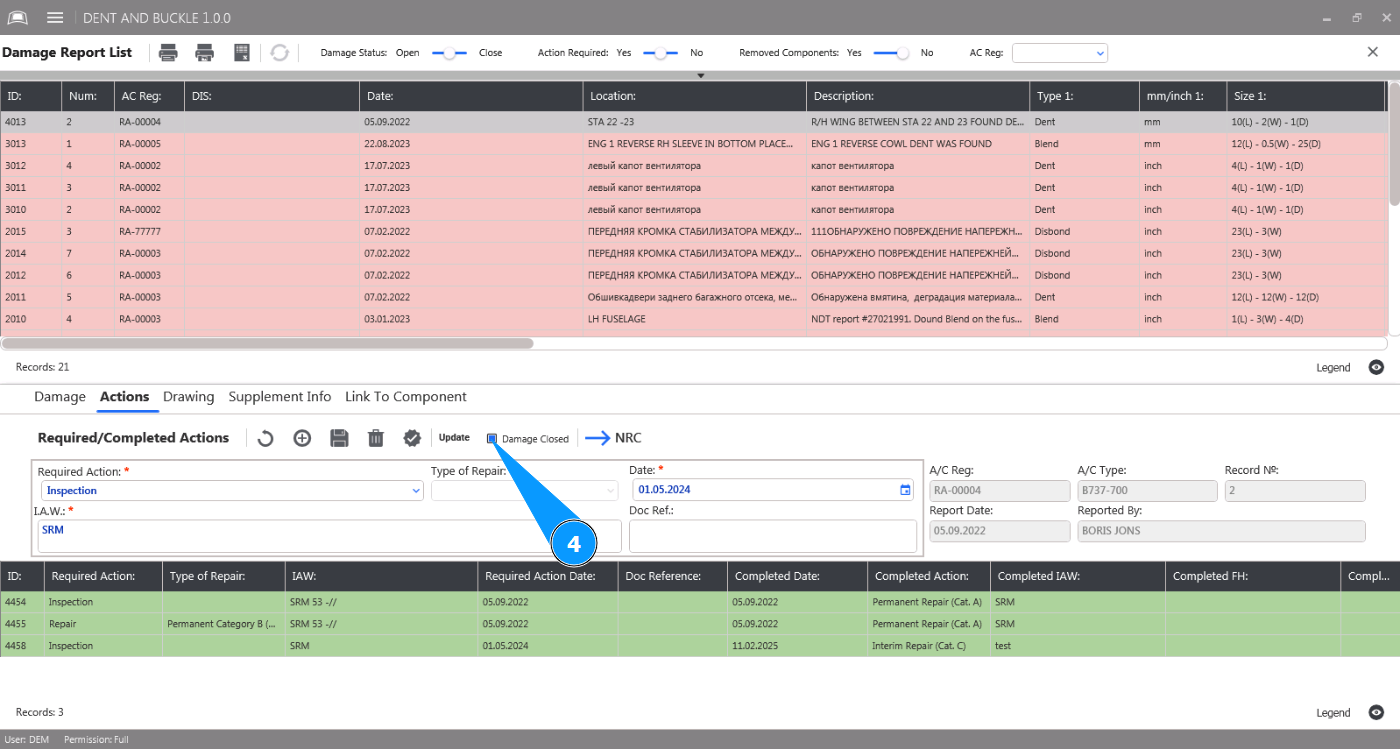Screen dimensions: 1400x749
Task: Toggle the Damage Closed checkbox
Action: [492, 439]
